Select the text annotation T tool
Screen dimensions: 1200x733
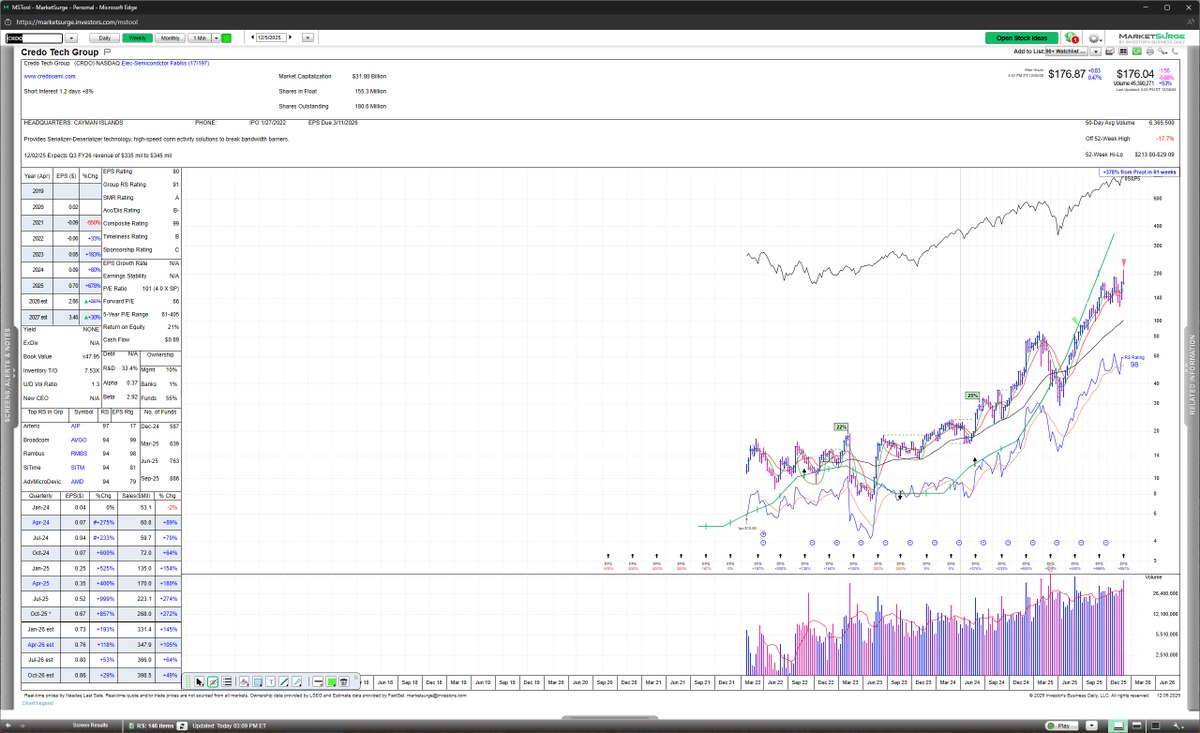271,682
